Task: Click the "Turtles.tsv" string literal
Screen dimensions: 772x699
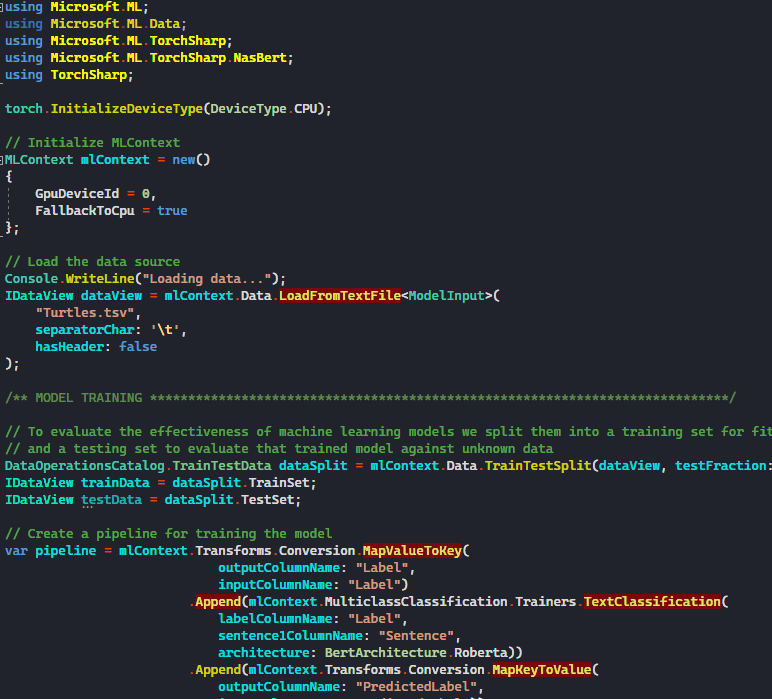Action: [x=85, y=313]
